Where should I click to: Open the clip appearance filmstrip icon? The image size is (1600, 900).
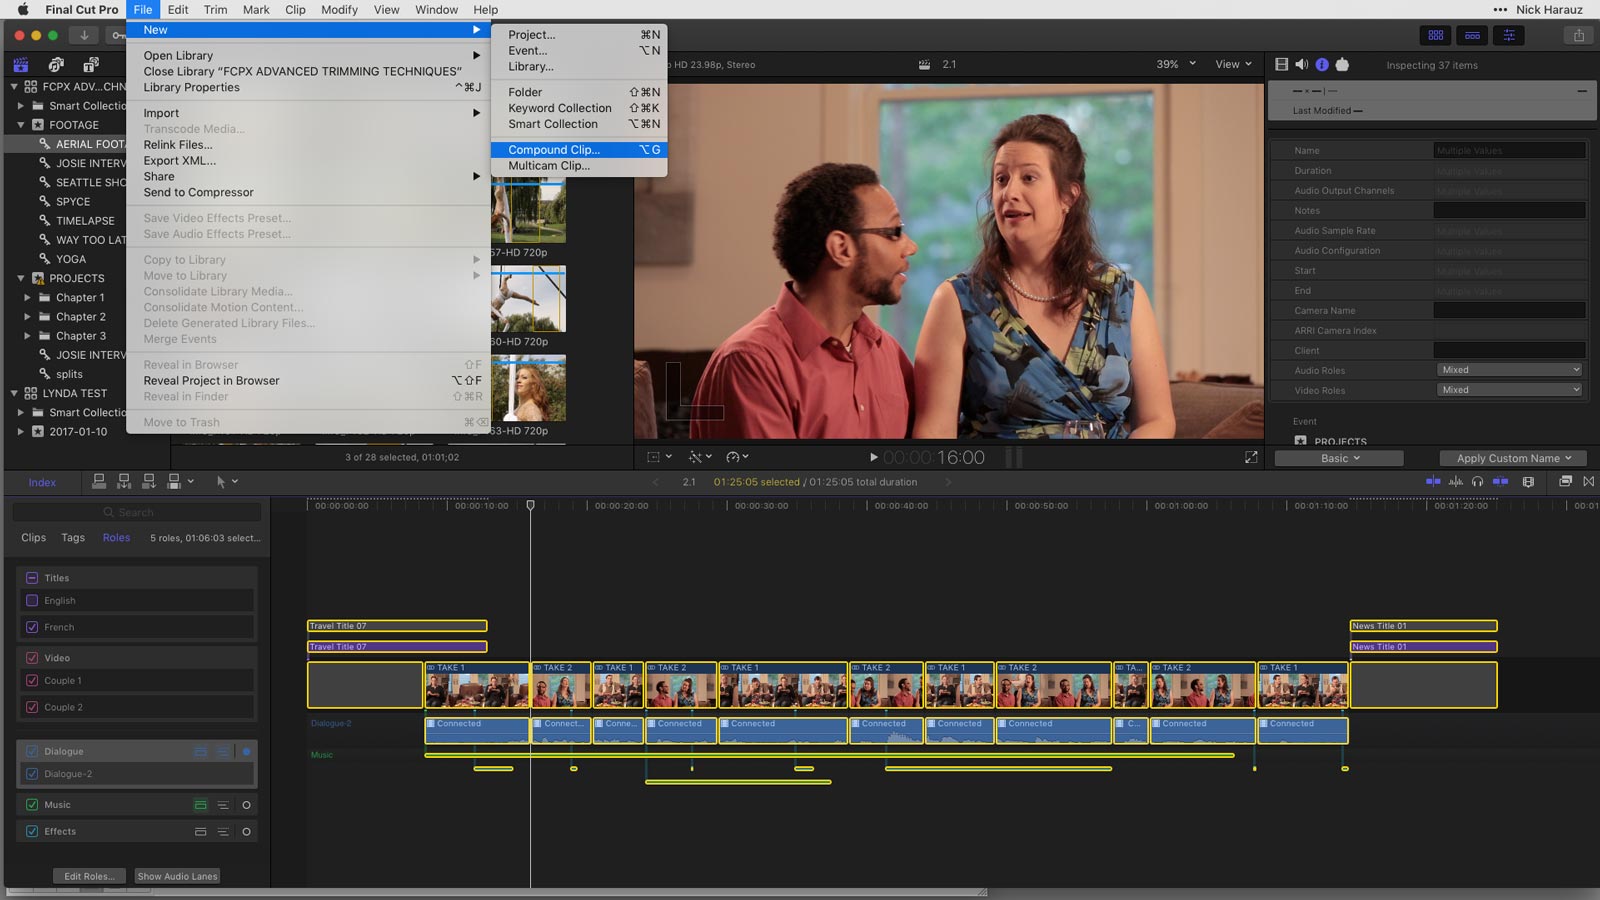tap(1528, 482)
